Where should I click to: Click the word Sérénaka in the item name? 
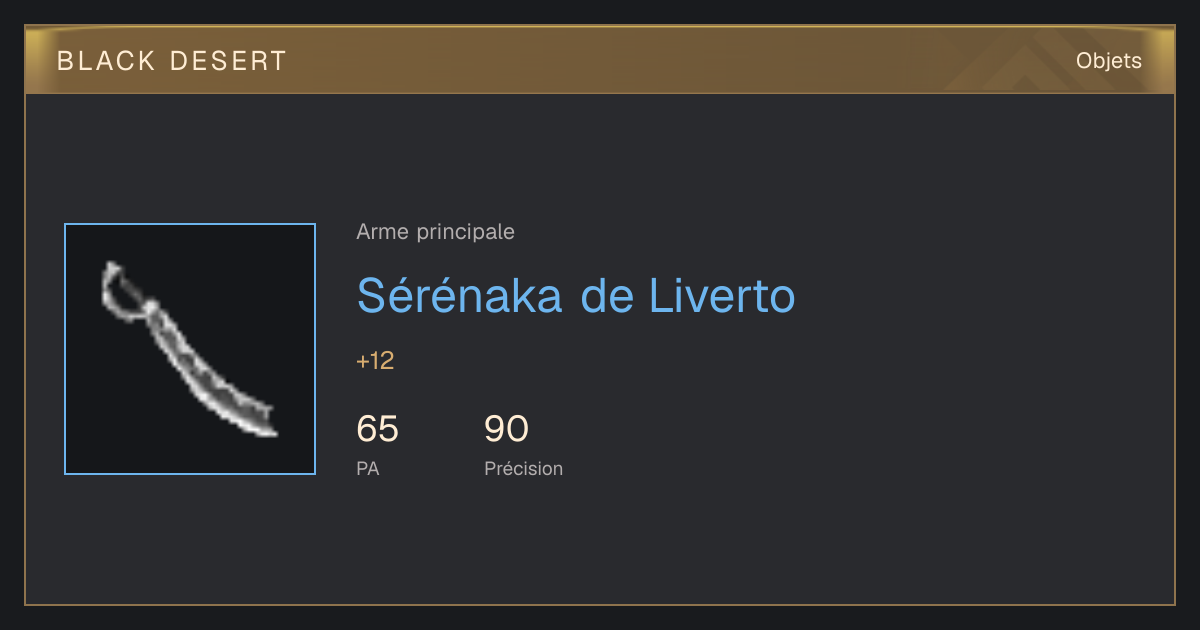pyautogui.click(x=460, y=295)
